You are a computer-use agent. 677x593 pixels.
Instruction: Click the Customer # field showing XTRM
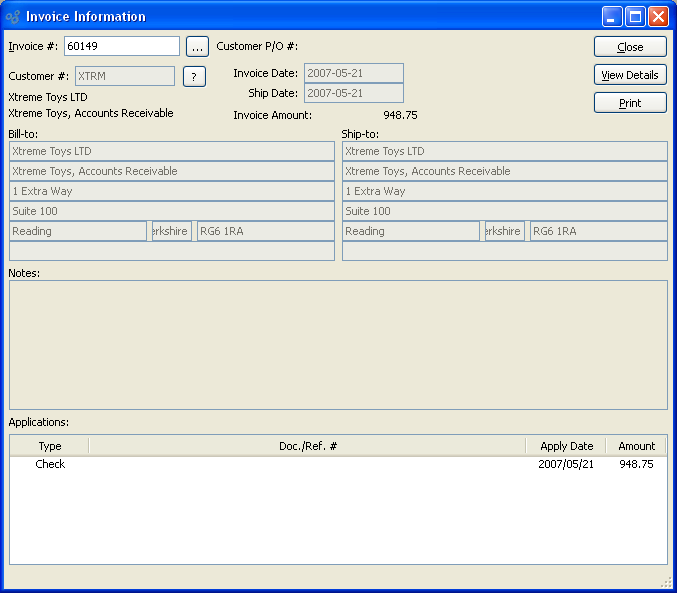tap(124, 76)
